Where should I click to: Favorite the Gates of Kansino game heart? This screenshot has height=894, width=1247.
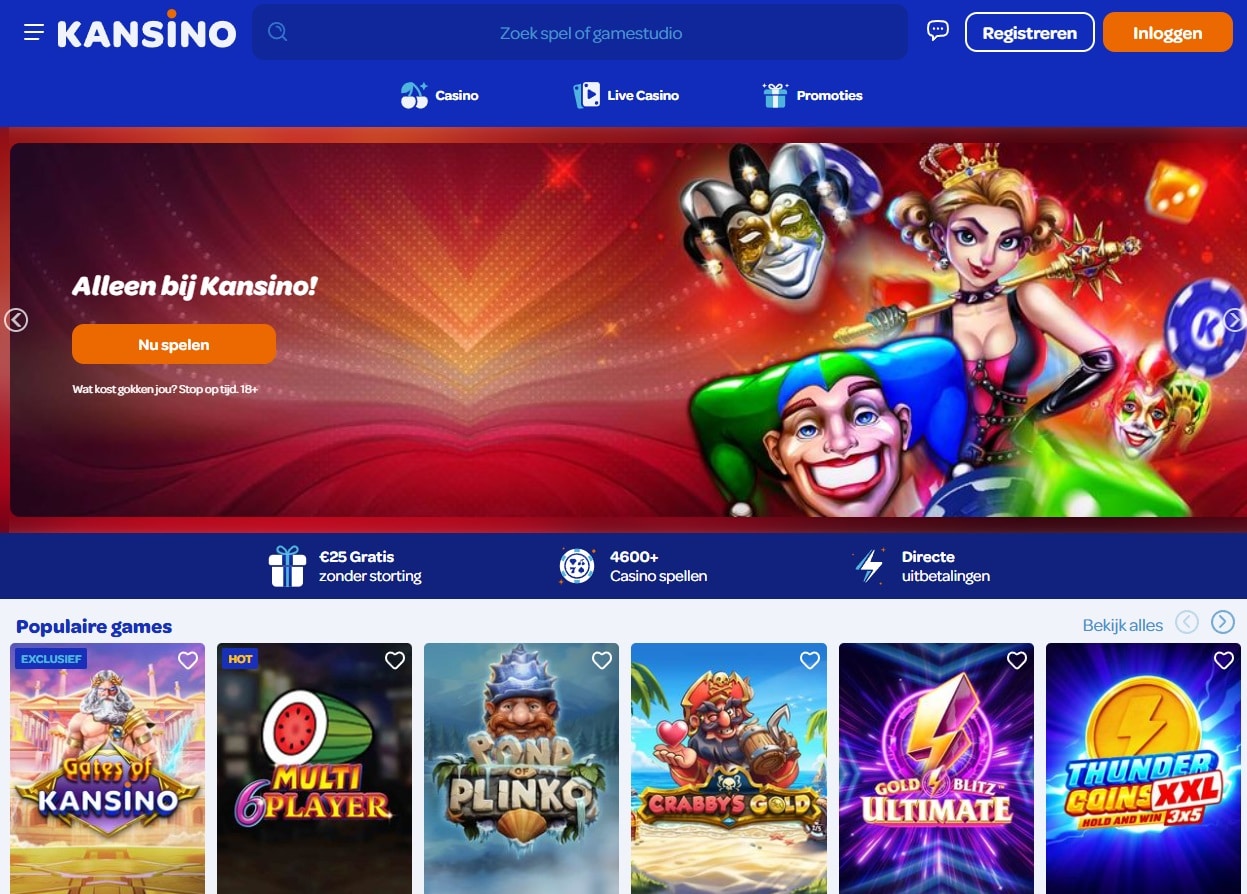pos(188,660)
